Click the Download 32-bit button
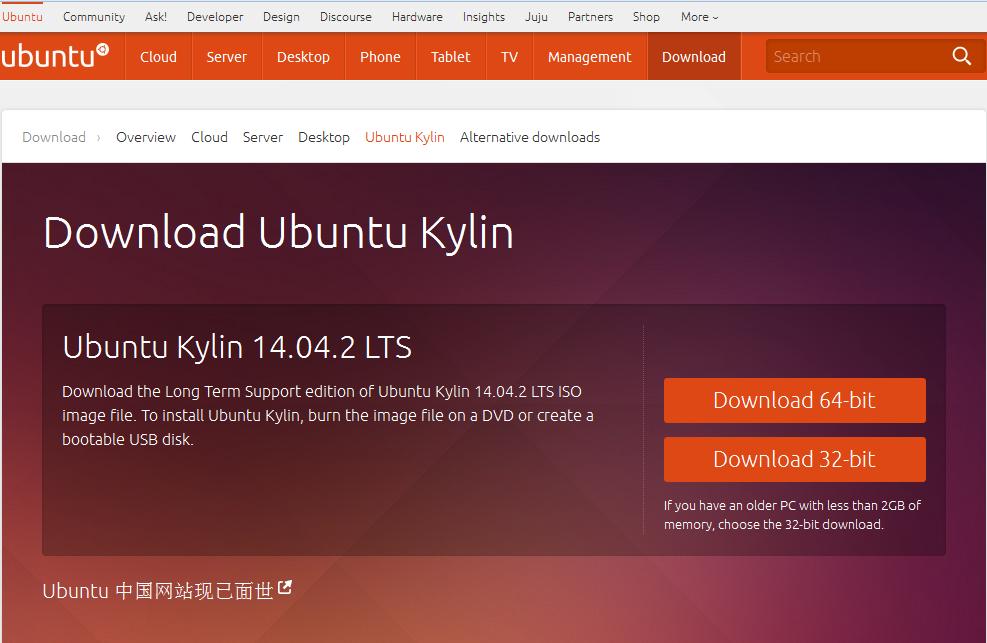This screenshot has height=643, width=987. [x=794, y=459]
